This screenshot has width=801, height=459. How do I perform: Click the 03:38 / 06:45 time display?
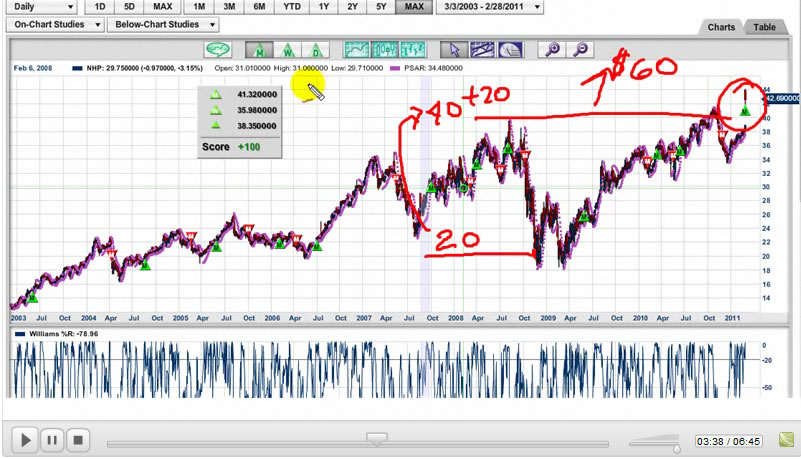728,441
